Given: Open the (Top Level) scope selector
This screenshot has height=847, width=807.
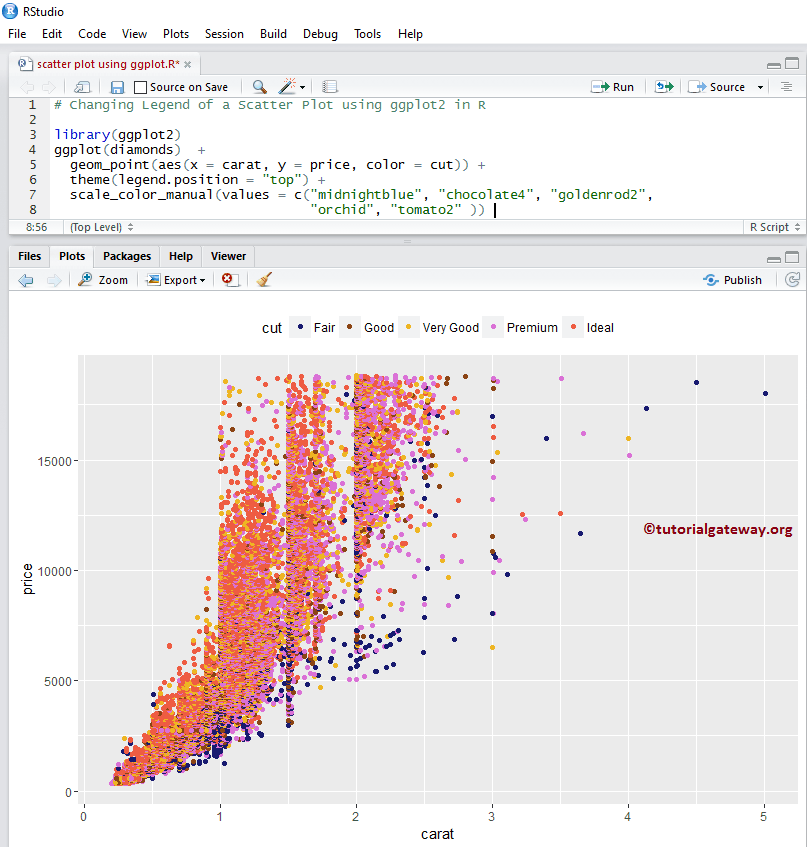Looking at the screenshot, I should (x=101, y=227).
